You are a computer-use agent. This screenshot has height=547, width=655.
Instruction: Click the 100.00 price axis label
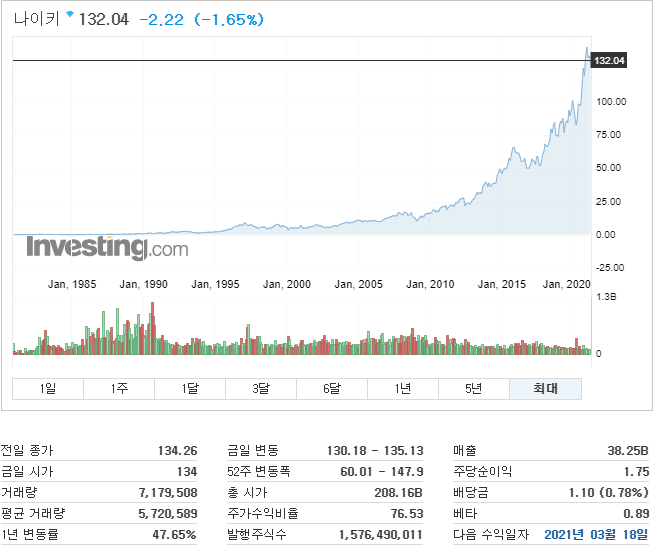[611, 102]
